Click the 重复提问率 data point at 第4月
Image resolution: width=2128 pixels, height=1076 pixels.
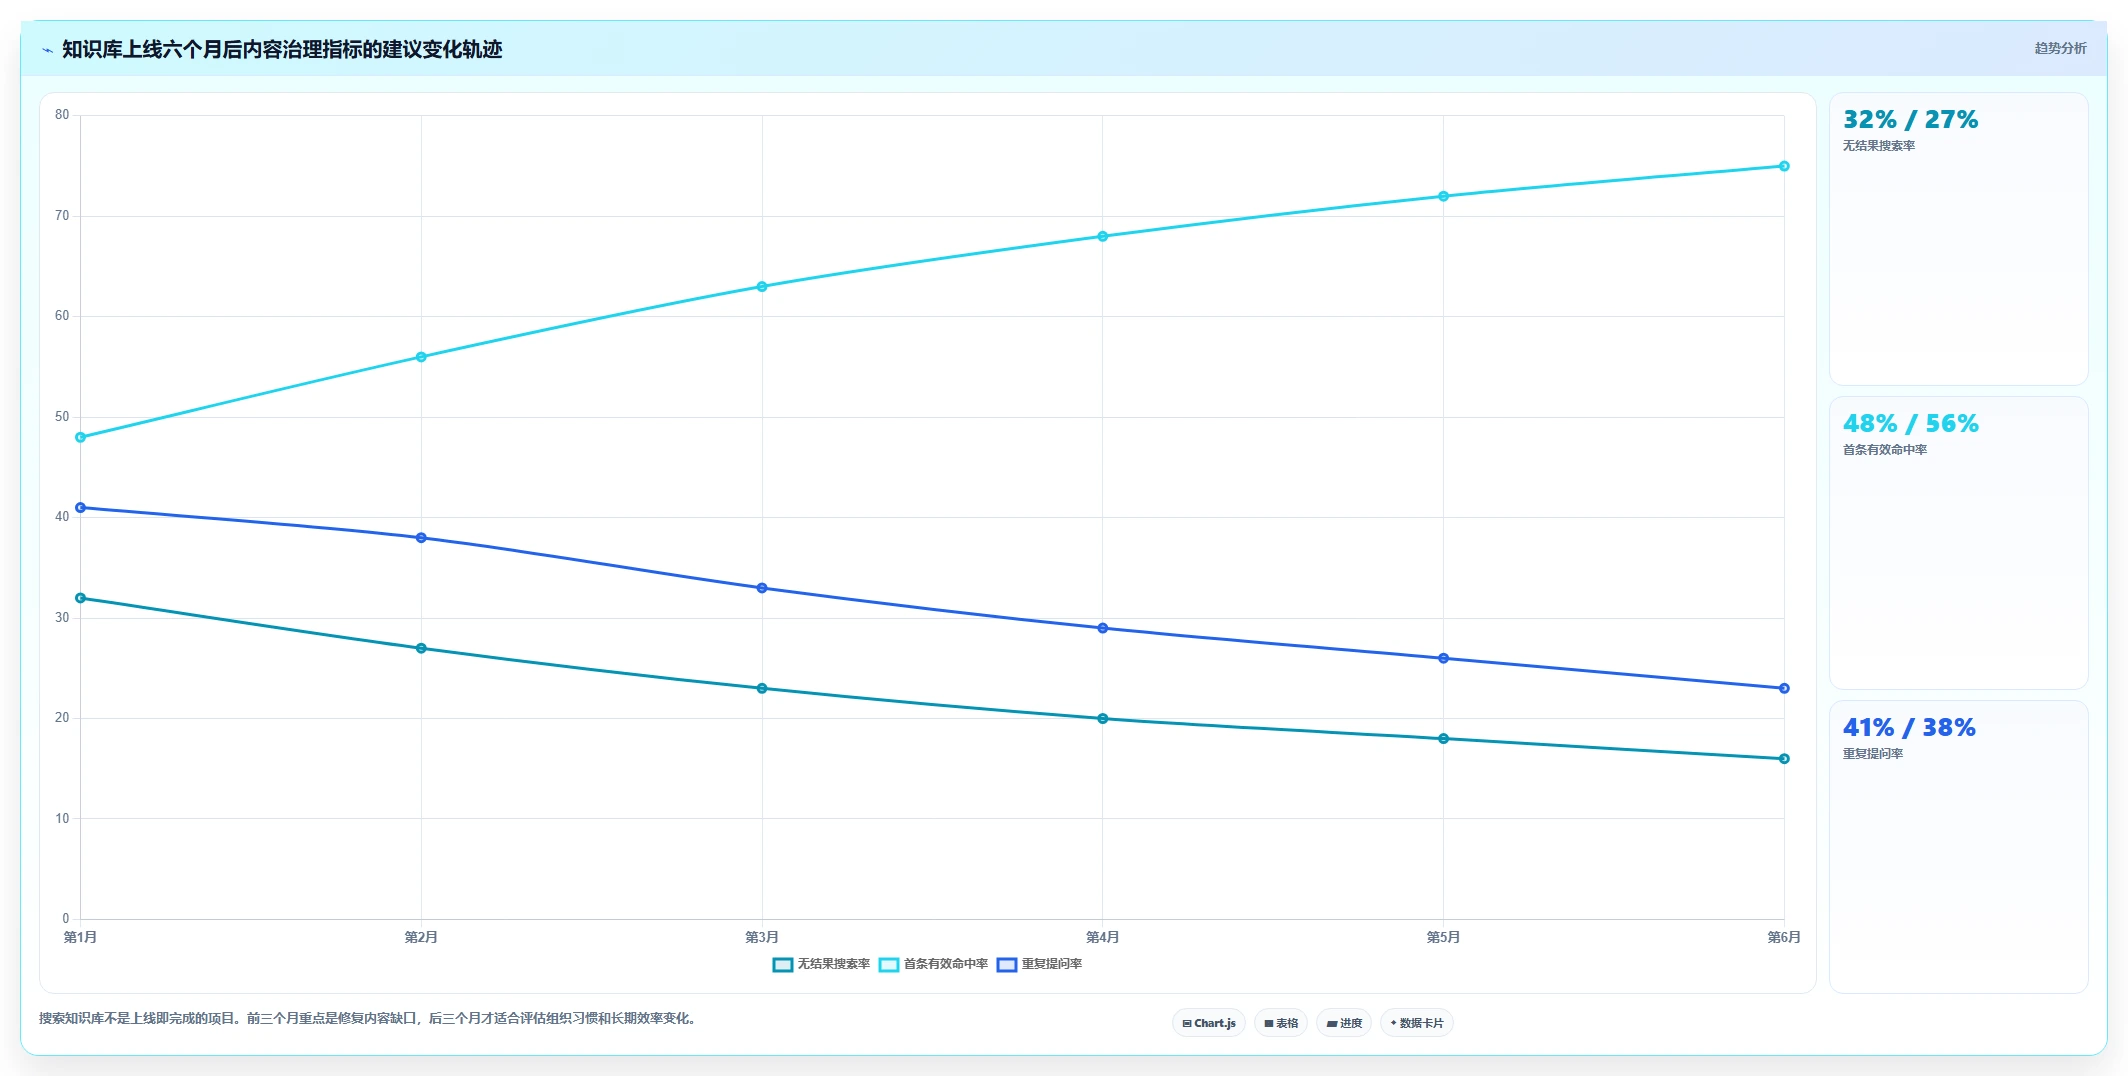(1103, 628)
